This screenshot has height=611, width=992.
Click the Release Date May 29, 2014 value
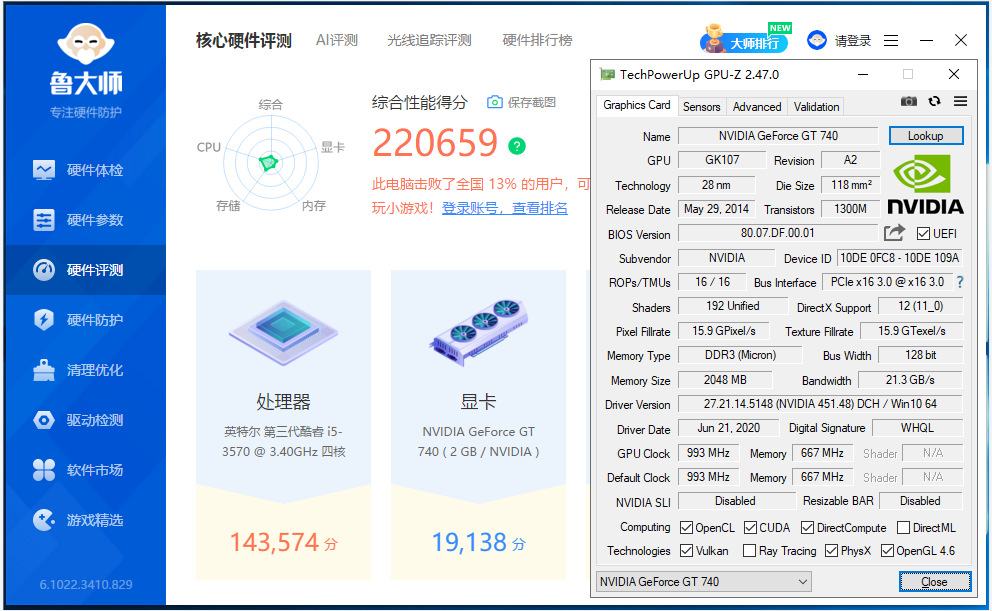click(x=716, y=209)
